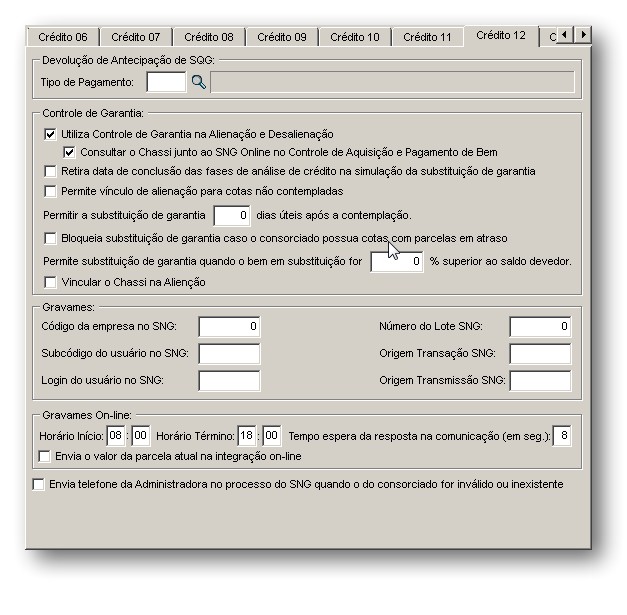Uncheck Utiliza Controle de Garantia na Alienação
The height and width of the screenshot is (615, 627).
50,134
